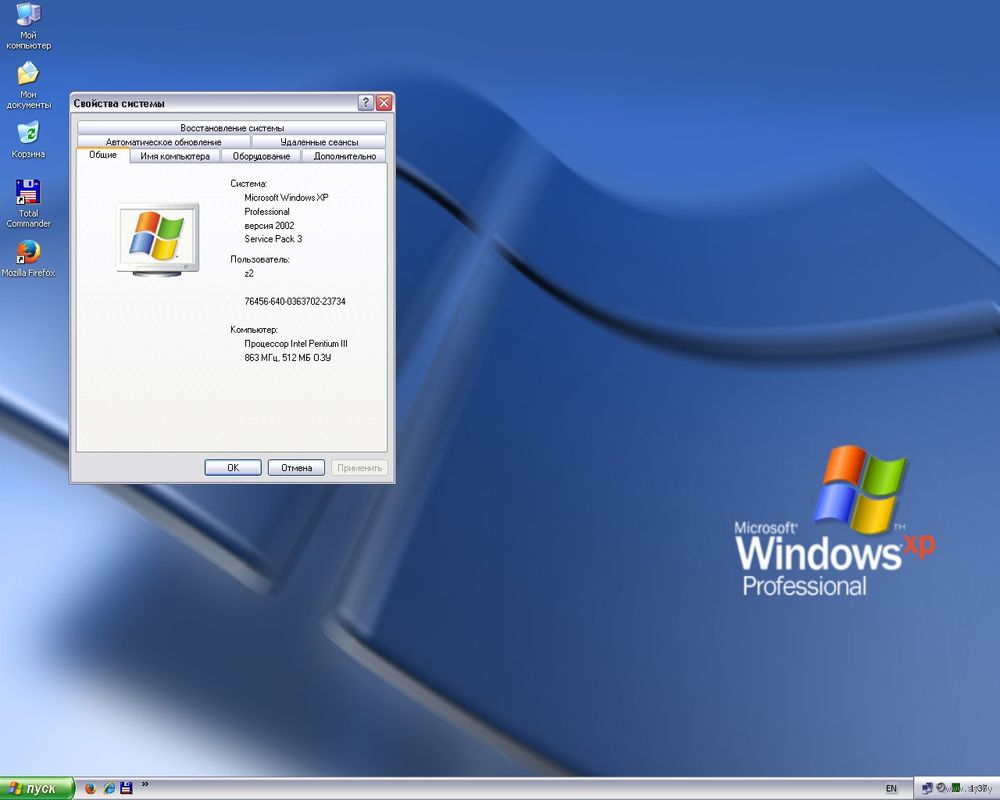Switch to the Восстановление системы tab
The height and width of the screenshot is (800, 1000).
(x=232, y=128)
